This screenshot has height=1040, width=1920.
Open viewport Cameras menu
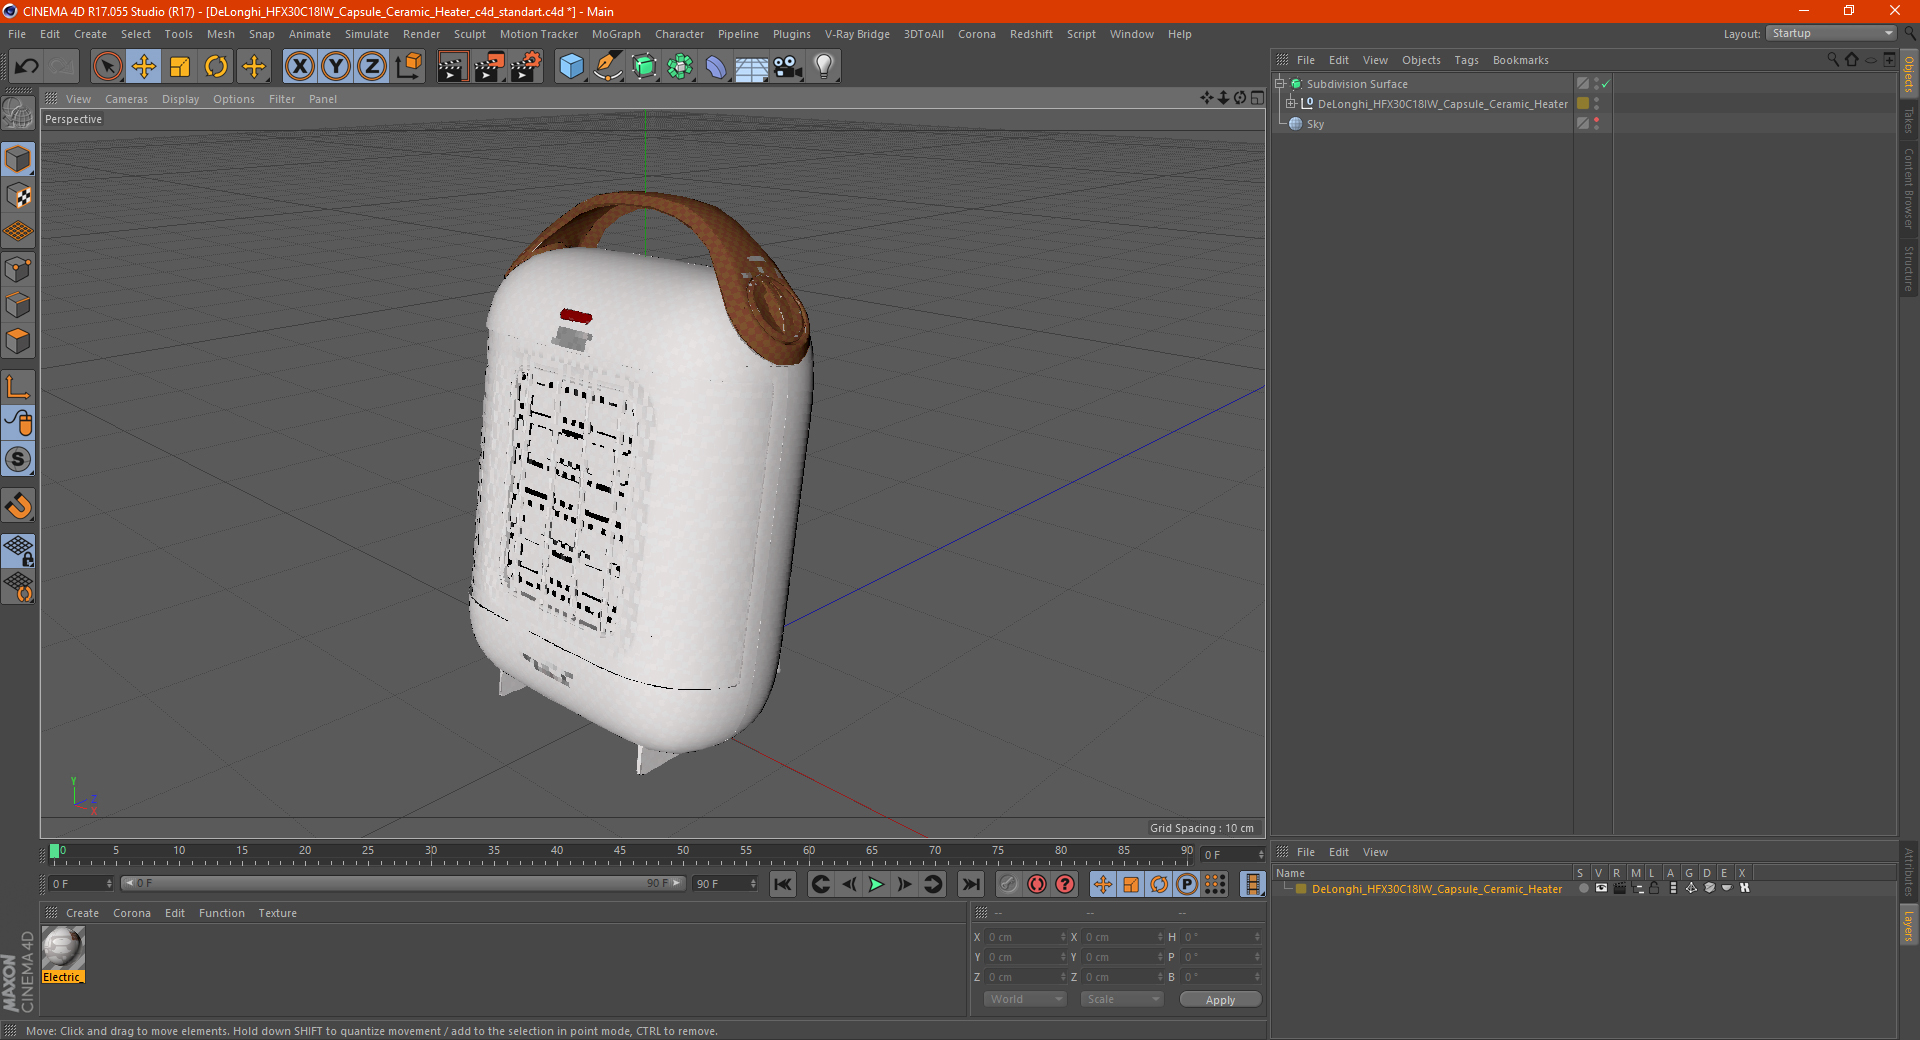pyautogui.click(x=126, y=99)
